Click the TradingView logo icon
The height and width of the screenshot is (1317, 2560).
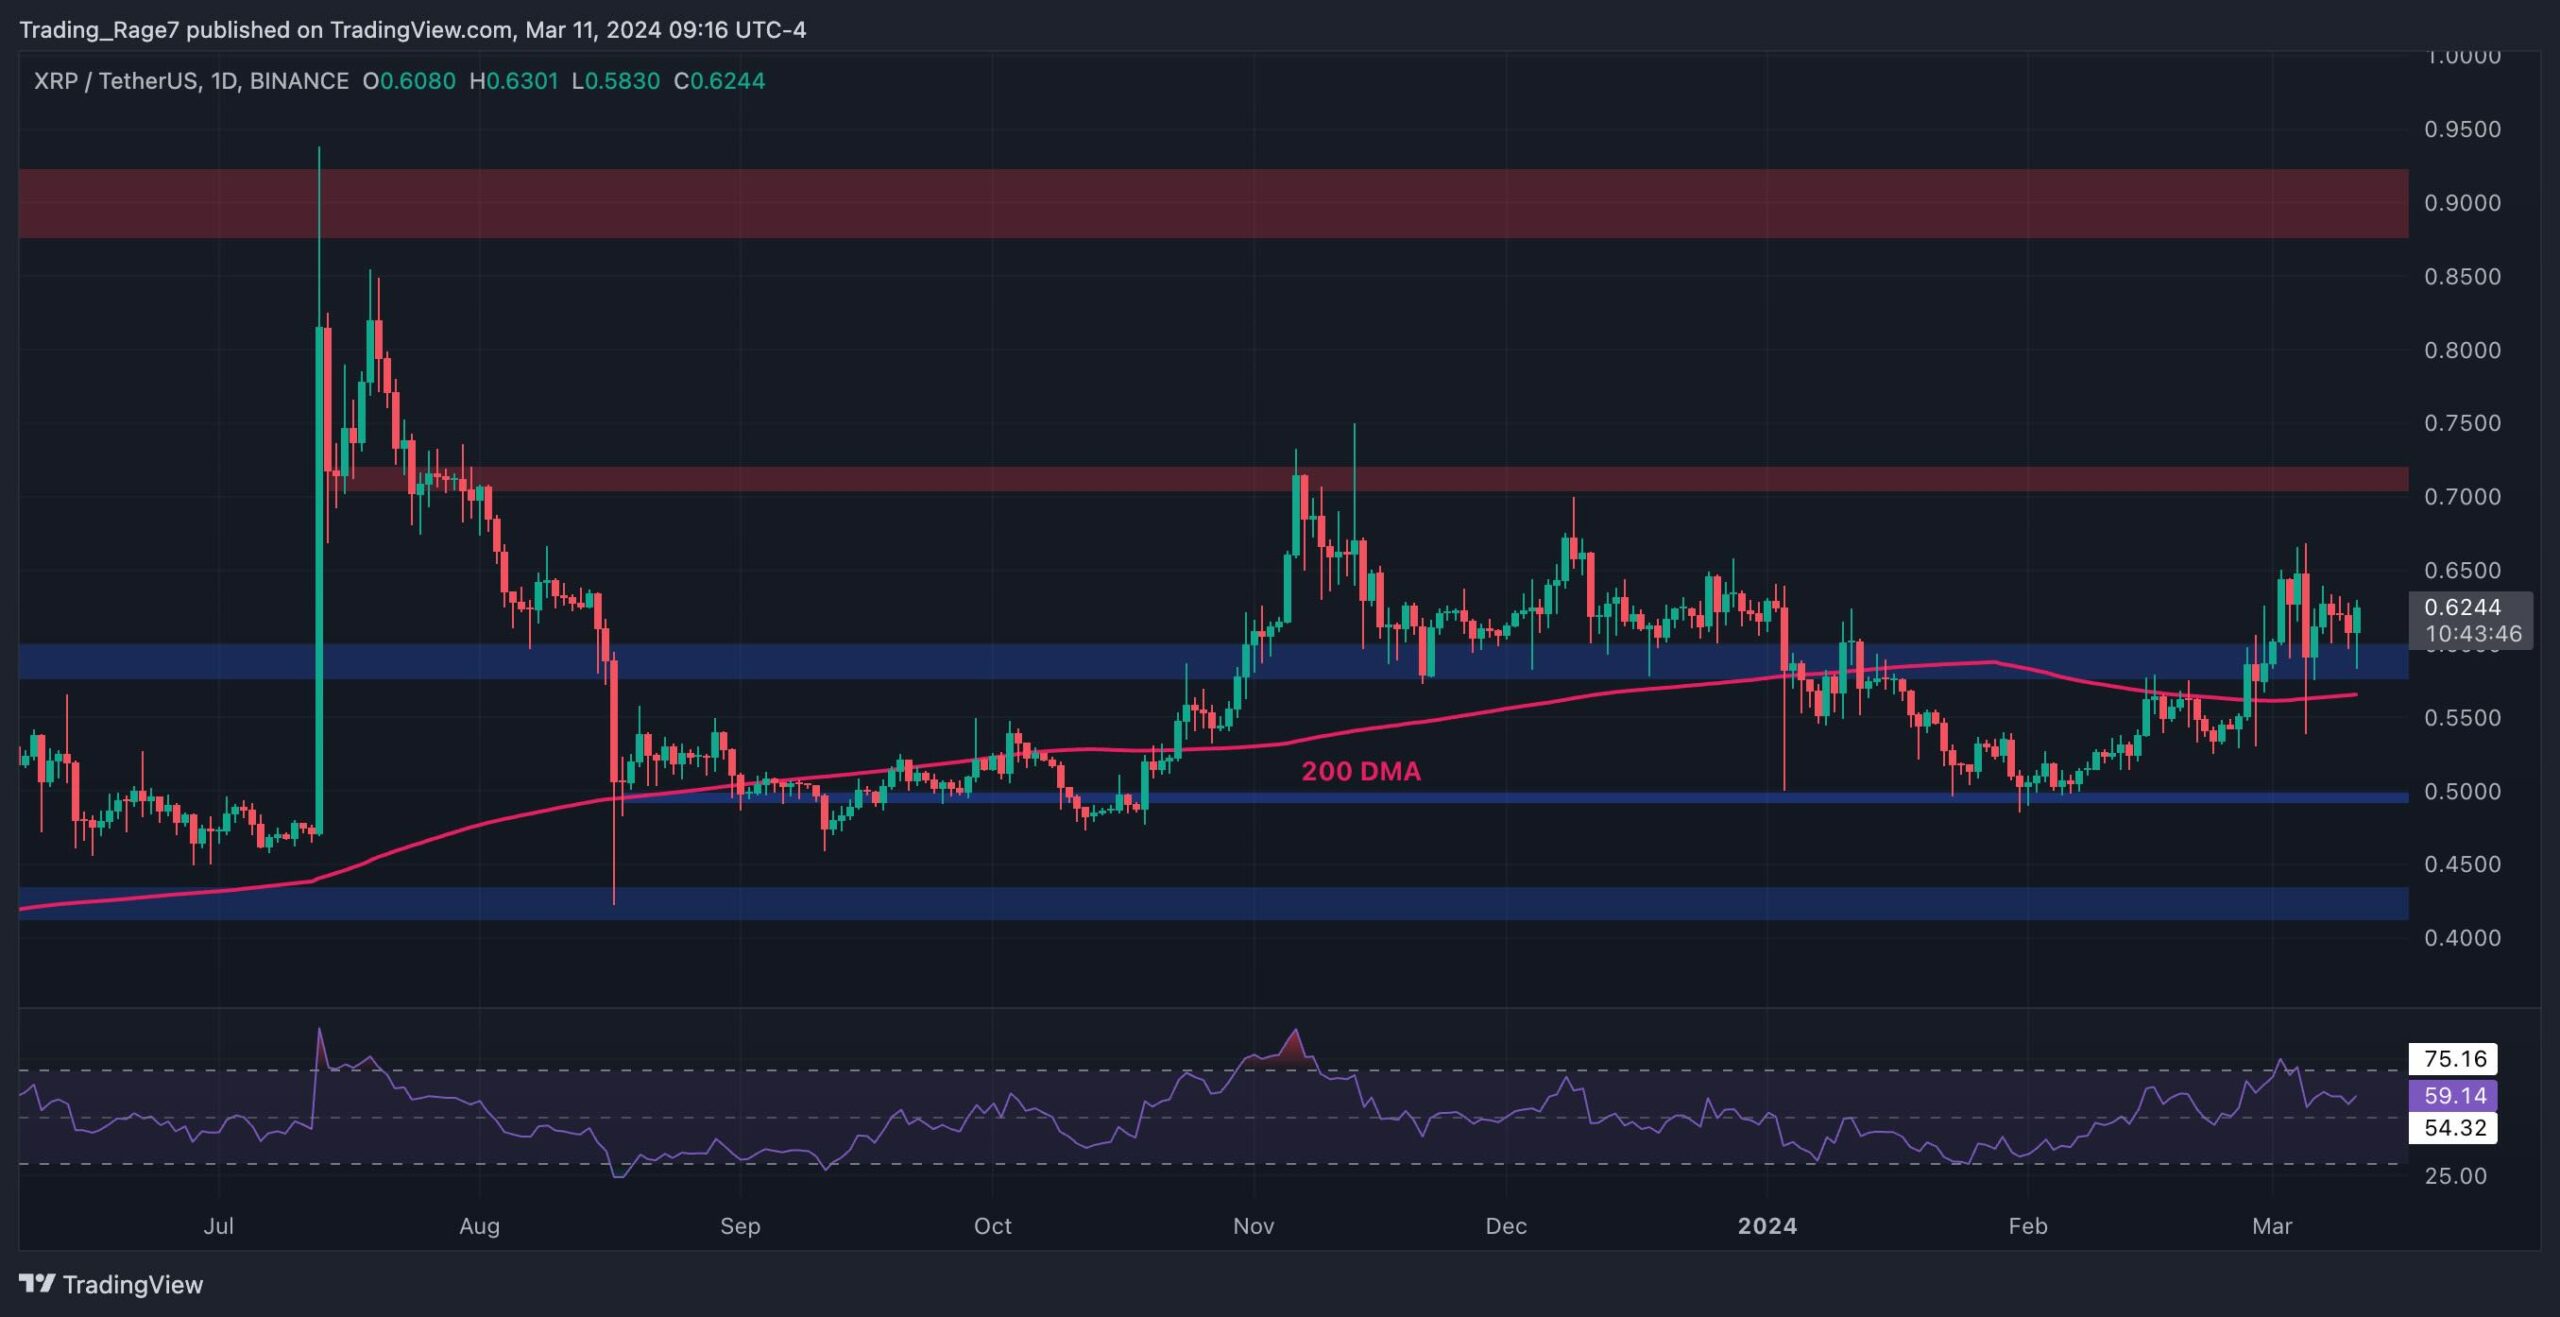click(x=37, y=1283)
